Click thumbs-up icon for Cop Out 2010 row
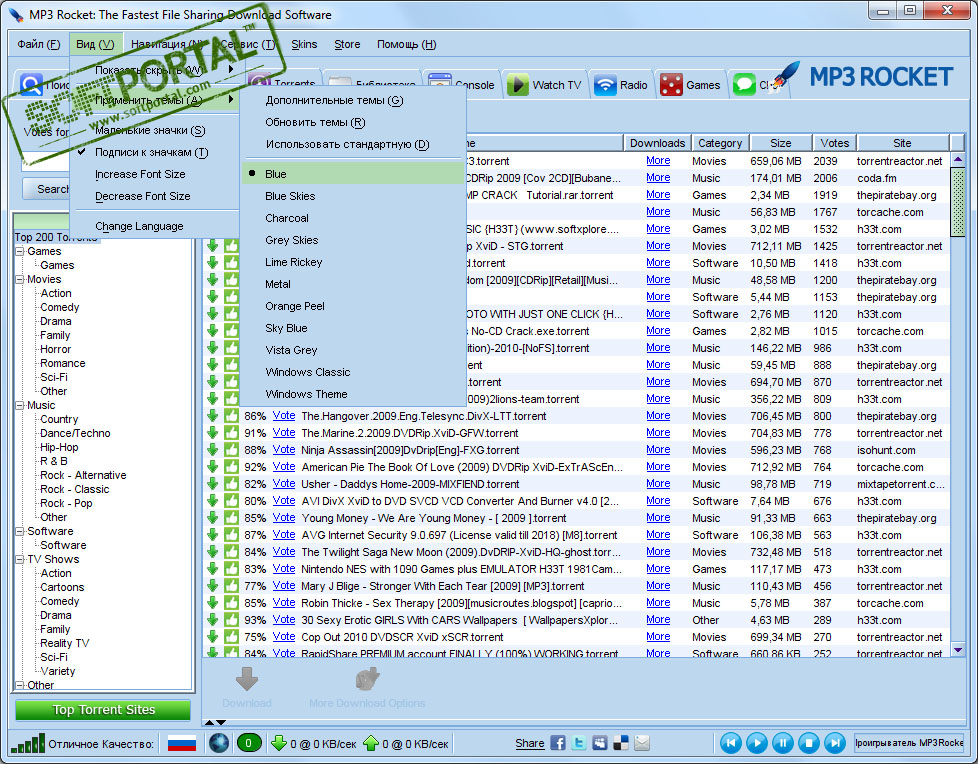Screen dimensions: 978x764 point(231,637)
